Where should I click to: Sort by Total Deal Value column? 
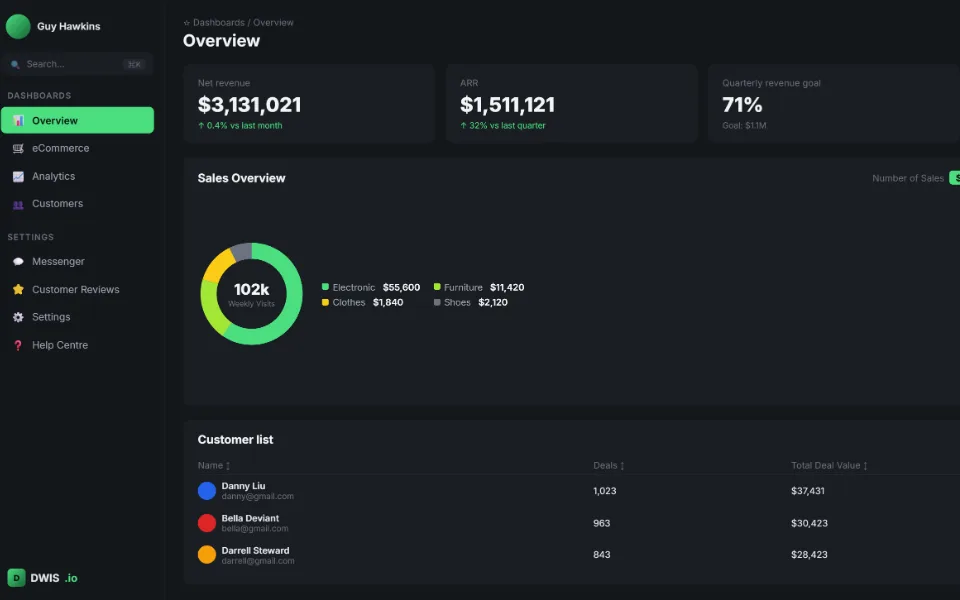click(829, 465)
